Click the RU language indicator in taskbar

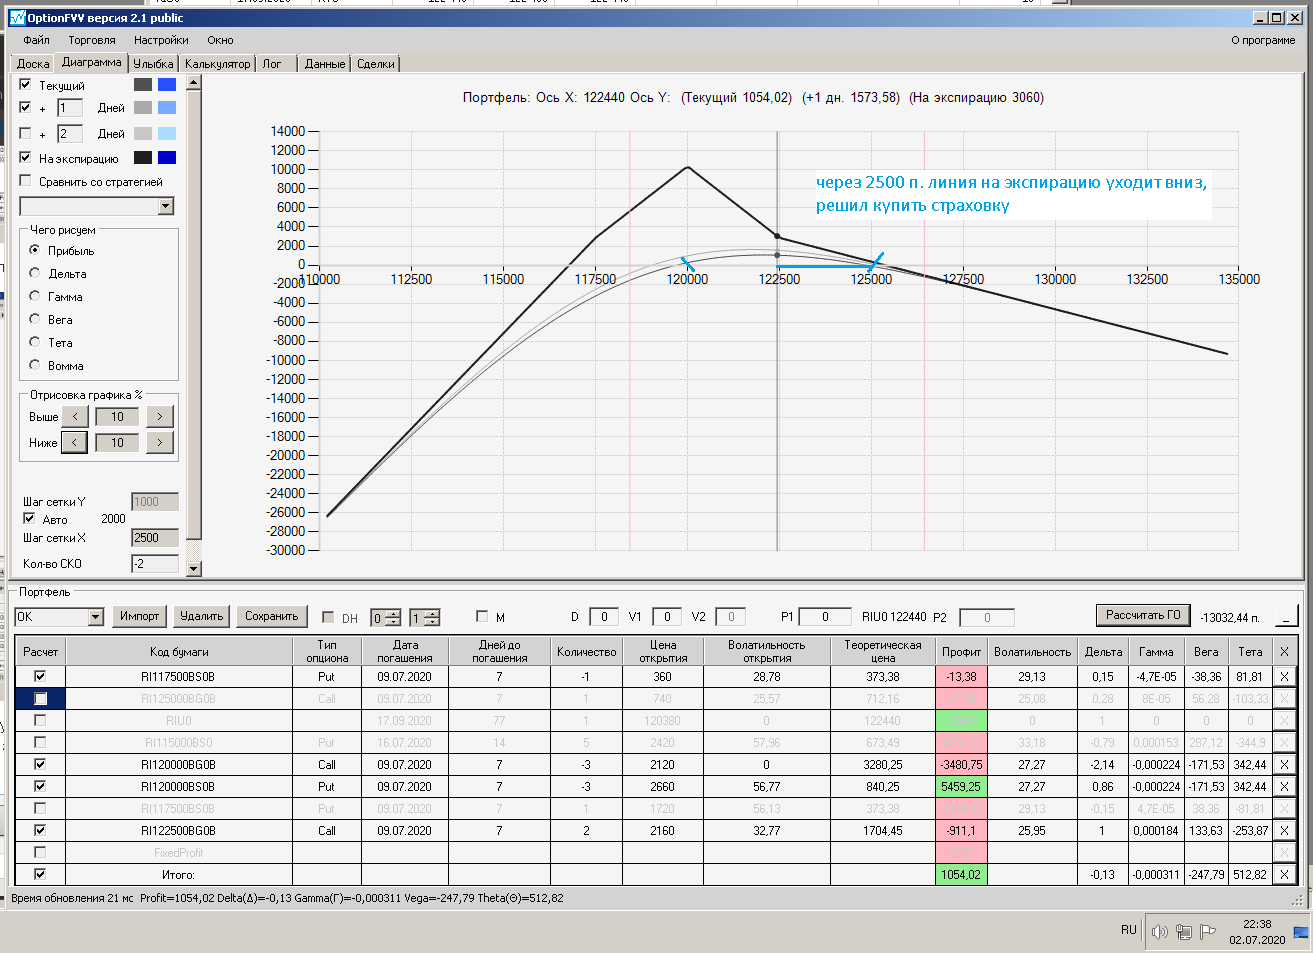1128,930
